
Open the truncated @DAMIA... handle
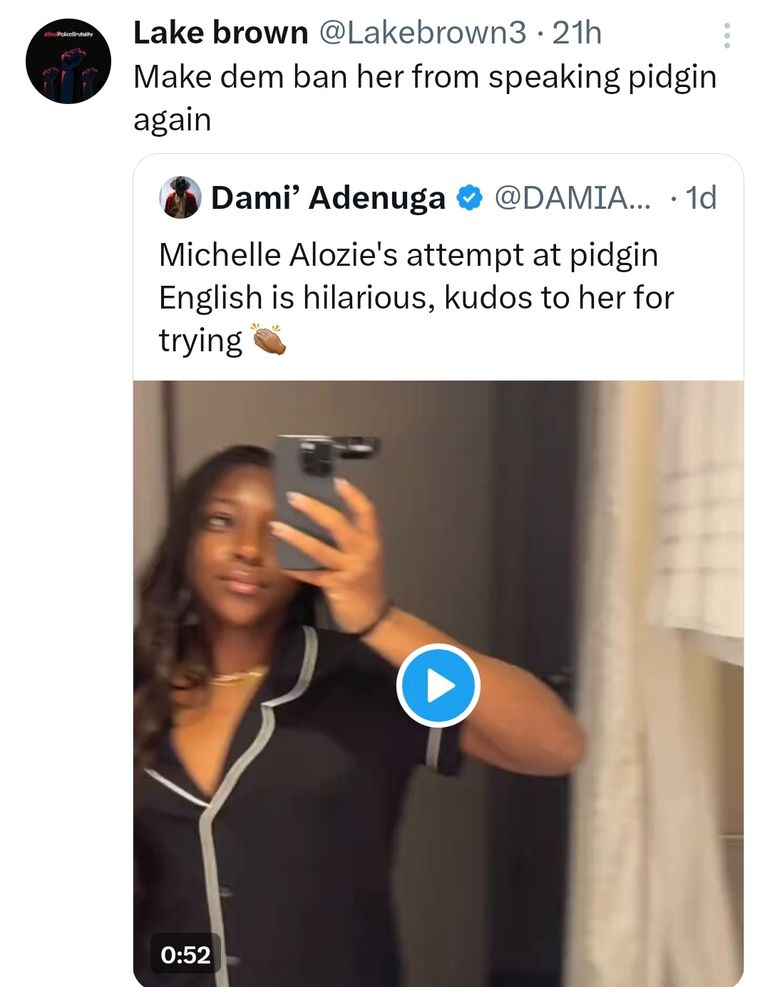pyautogui.click(x=571, y=198)
